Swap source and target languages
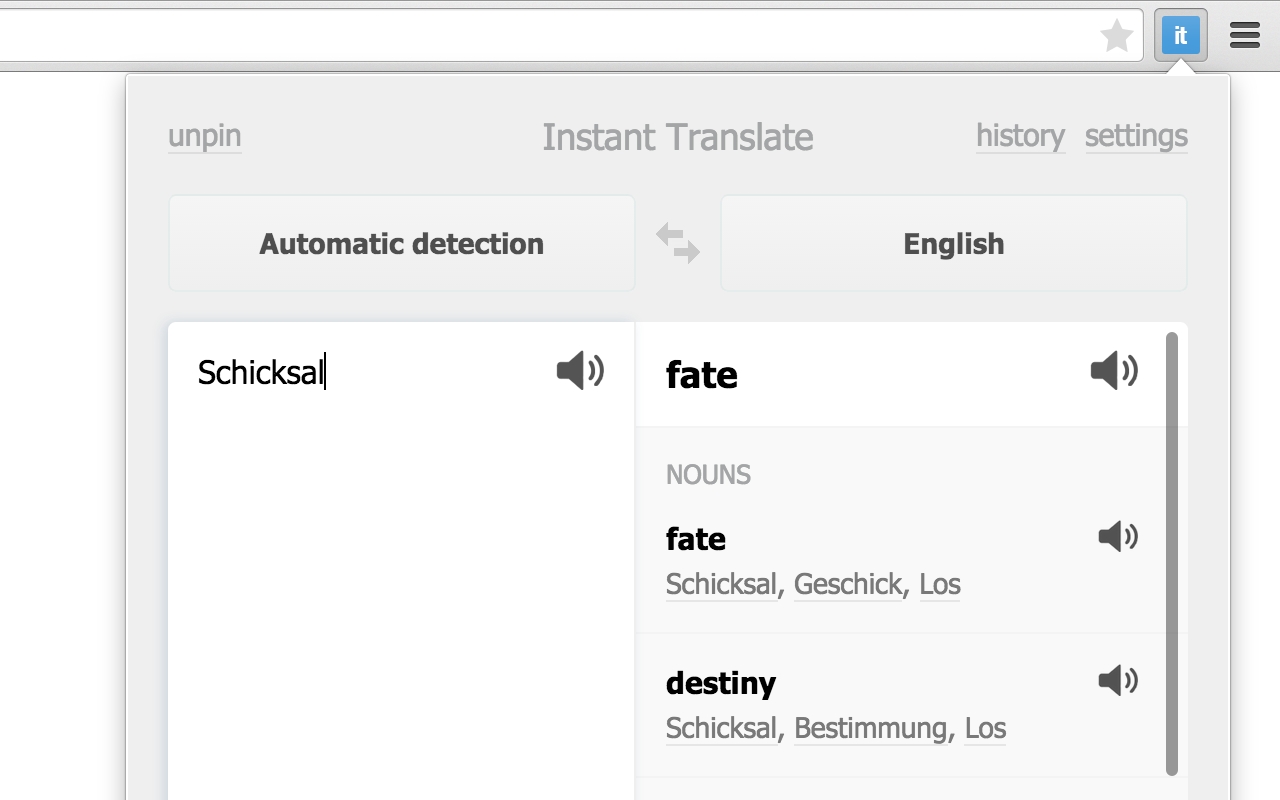 tap(678, 243)
